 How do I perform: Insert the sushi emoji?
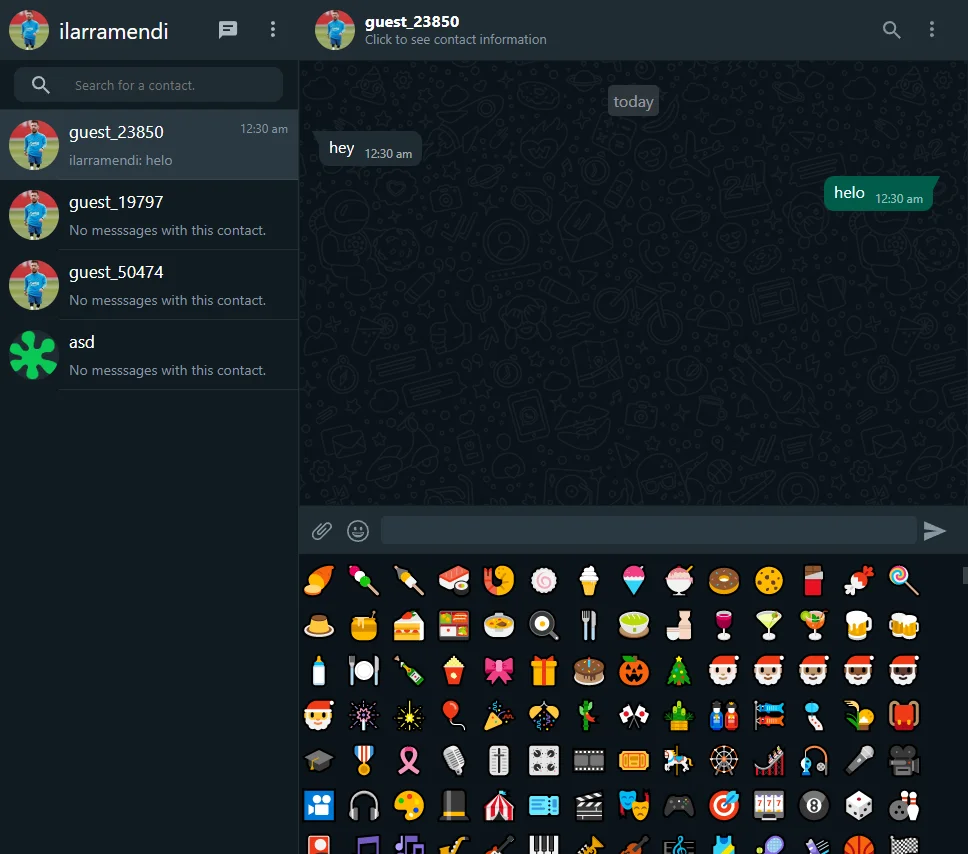[454, 580]
